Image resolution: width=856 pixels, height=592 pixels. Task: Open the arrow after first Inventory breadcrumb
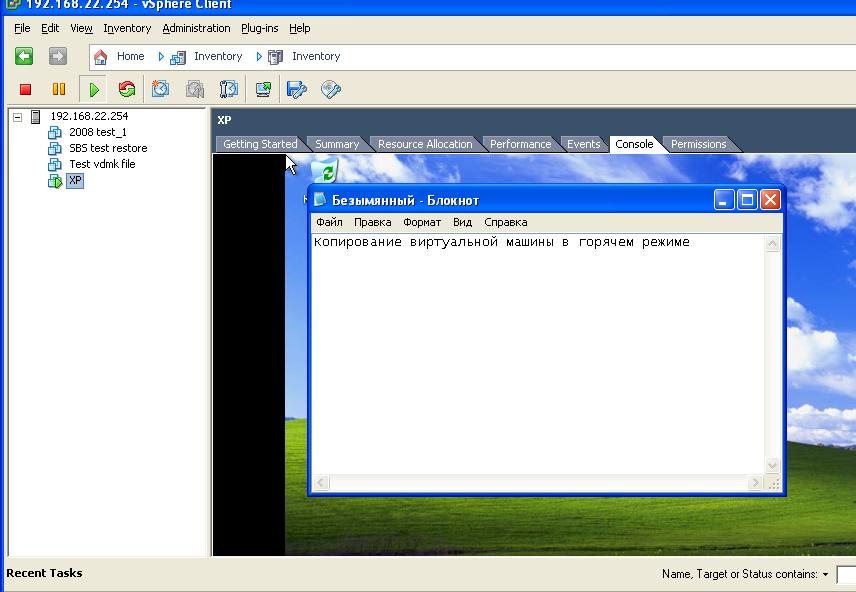point(259,56)
